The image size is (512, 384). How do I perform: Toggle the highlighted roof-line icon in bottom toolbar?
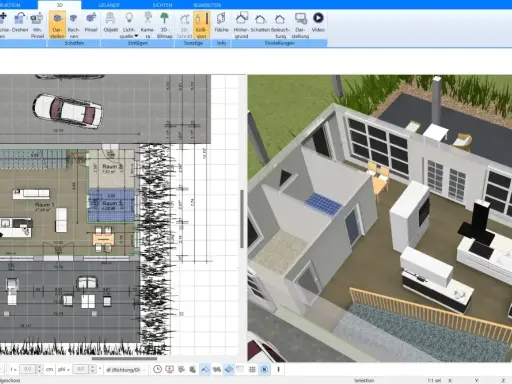coord(205,369)
